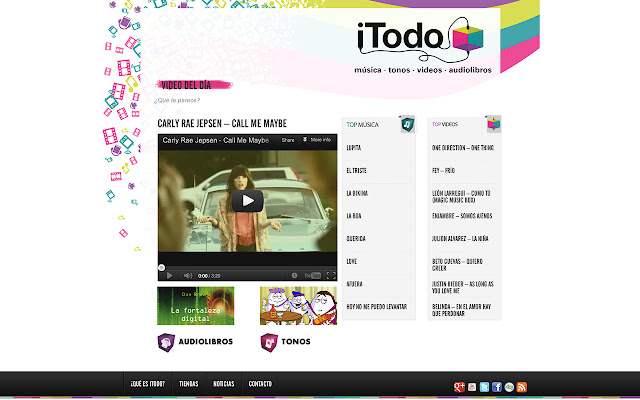Open Fey – Frío video

click(443, 171)
